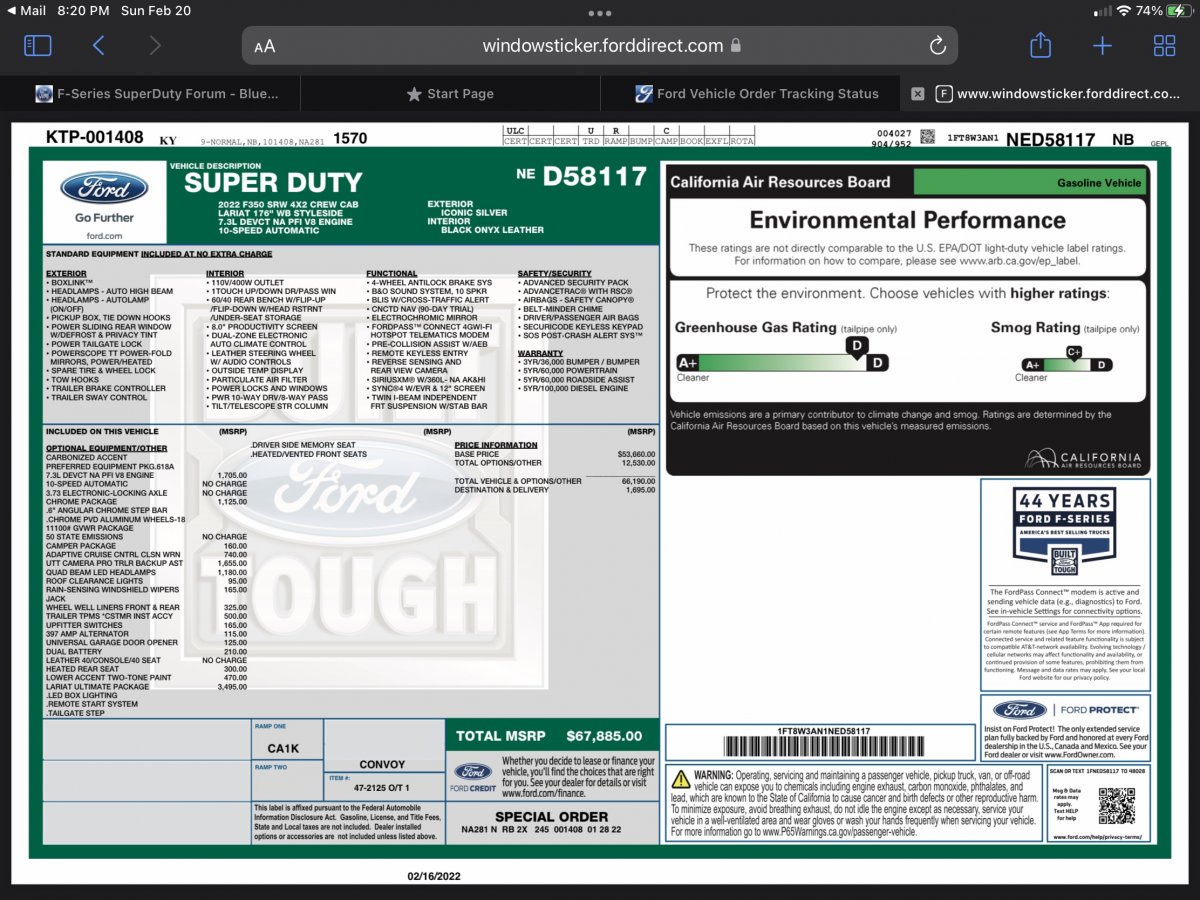Screen dimensions: 1200x900
Task: Click the blue favicon of the SuperDuty Forum tab
Action: pos(44,94)
